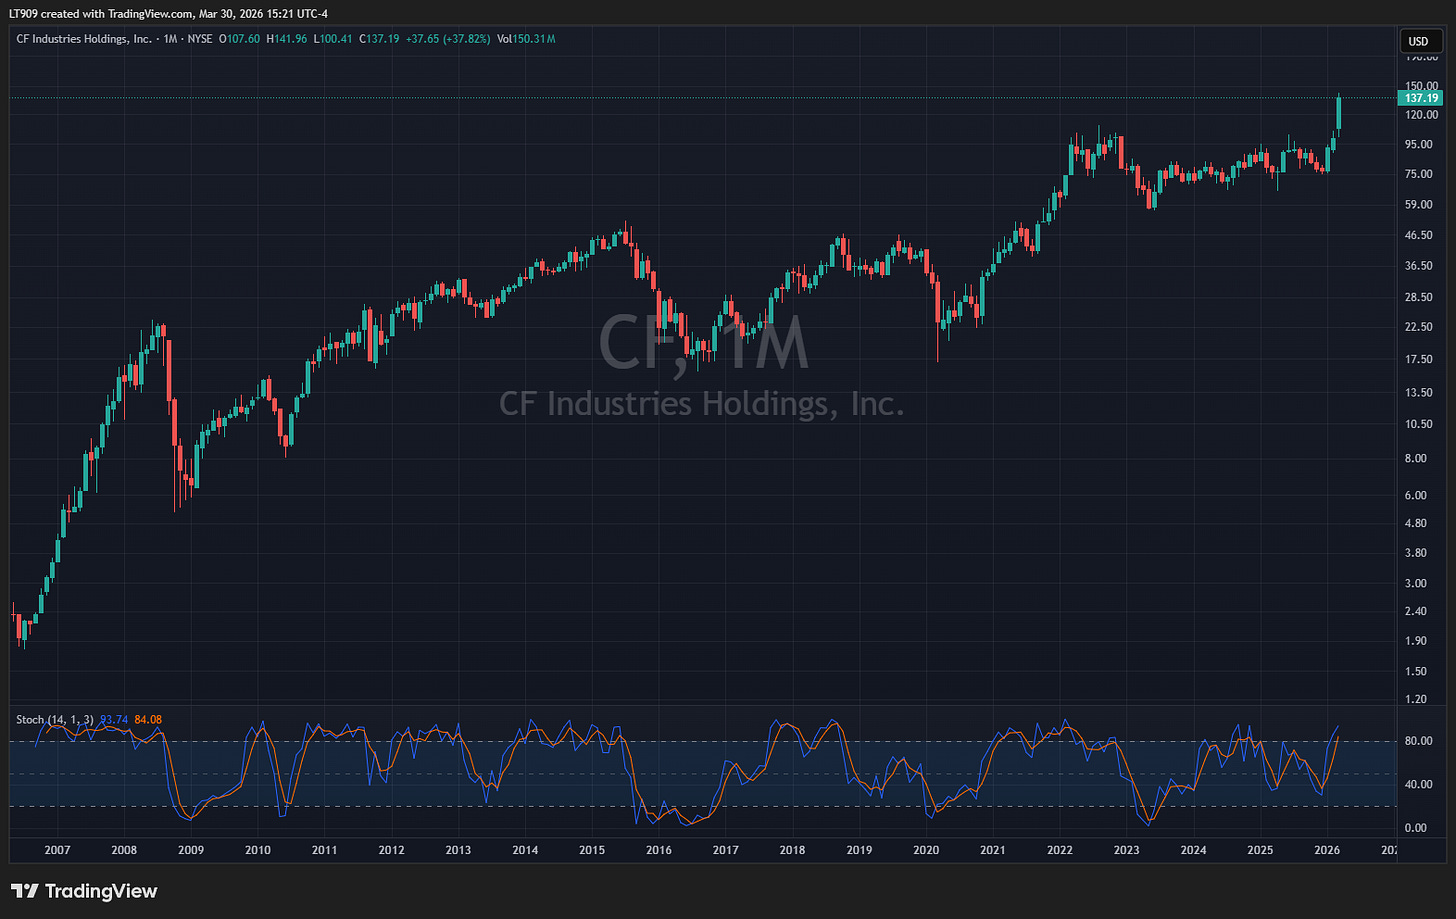Click the header text LT909 created with TradingView.com

(x=103, y=13)
